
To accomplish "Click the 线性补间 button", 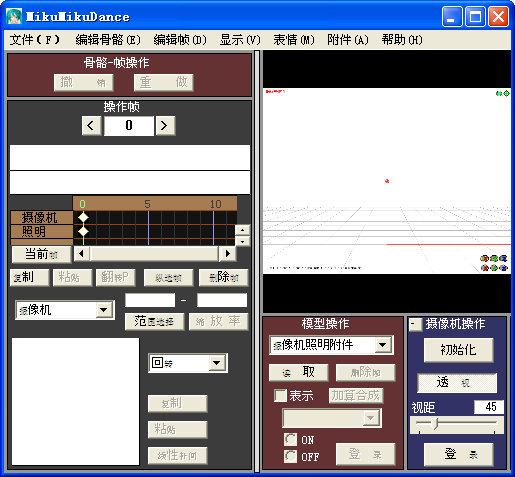I will tap(178, 455).
